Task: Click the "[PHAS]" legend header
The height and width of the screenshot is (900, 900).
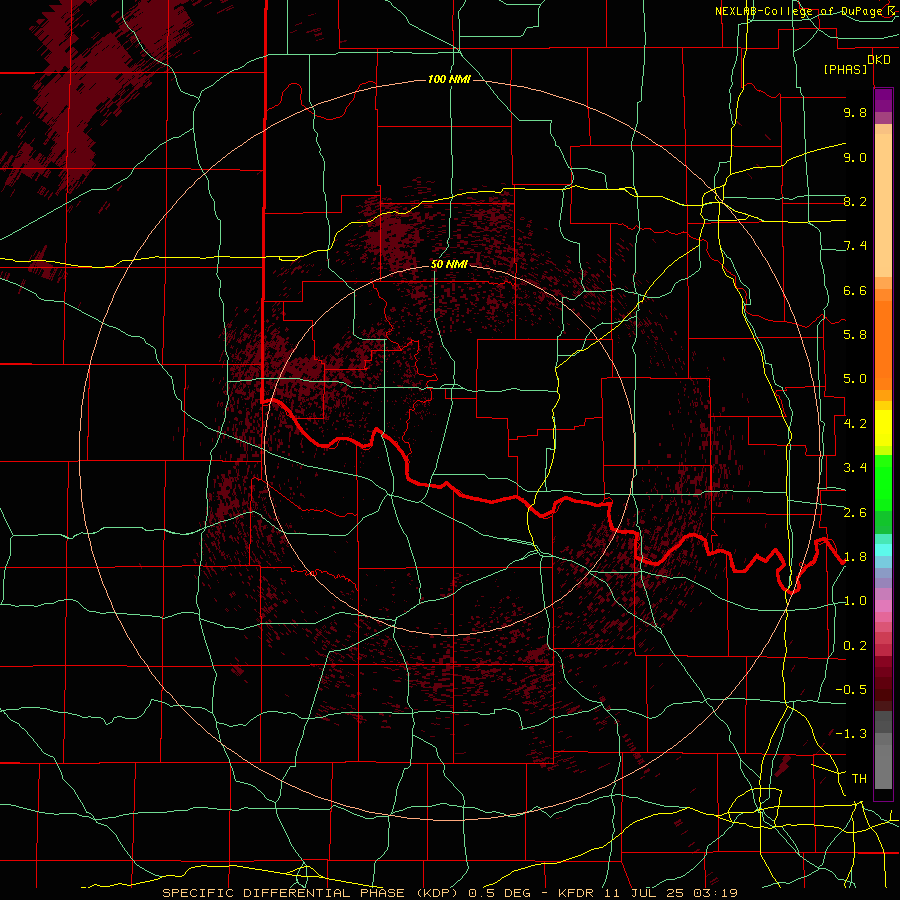Action: pos(845,69)
